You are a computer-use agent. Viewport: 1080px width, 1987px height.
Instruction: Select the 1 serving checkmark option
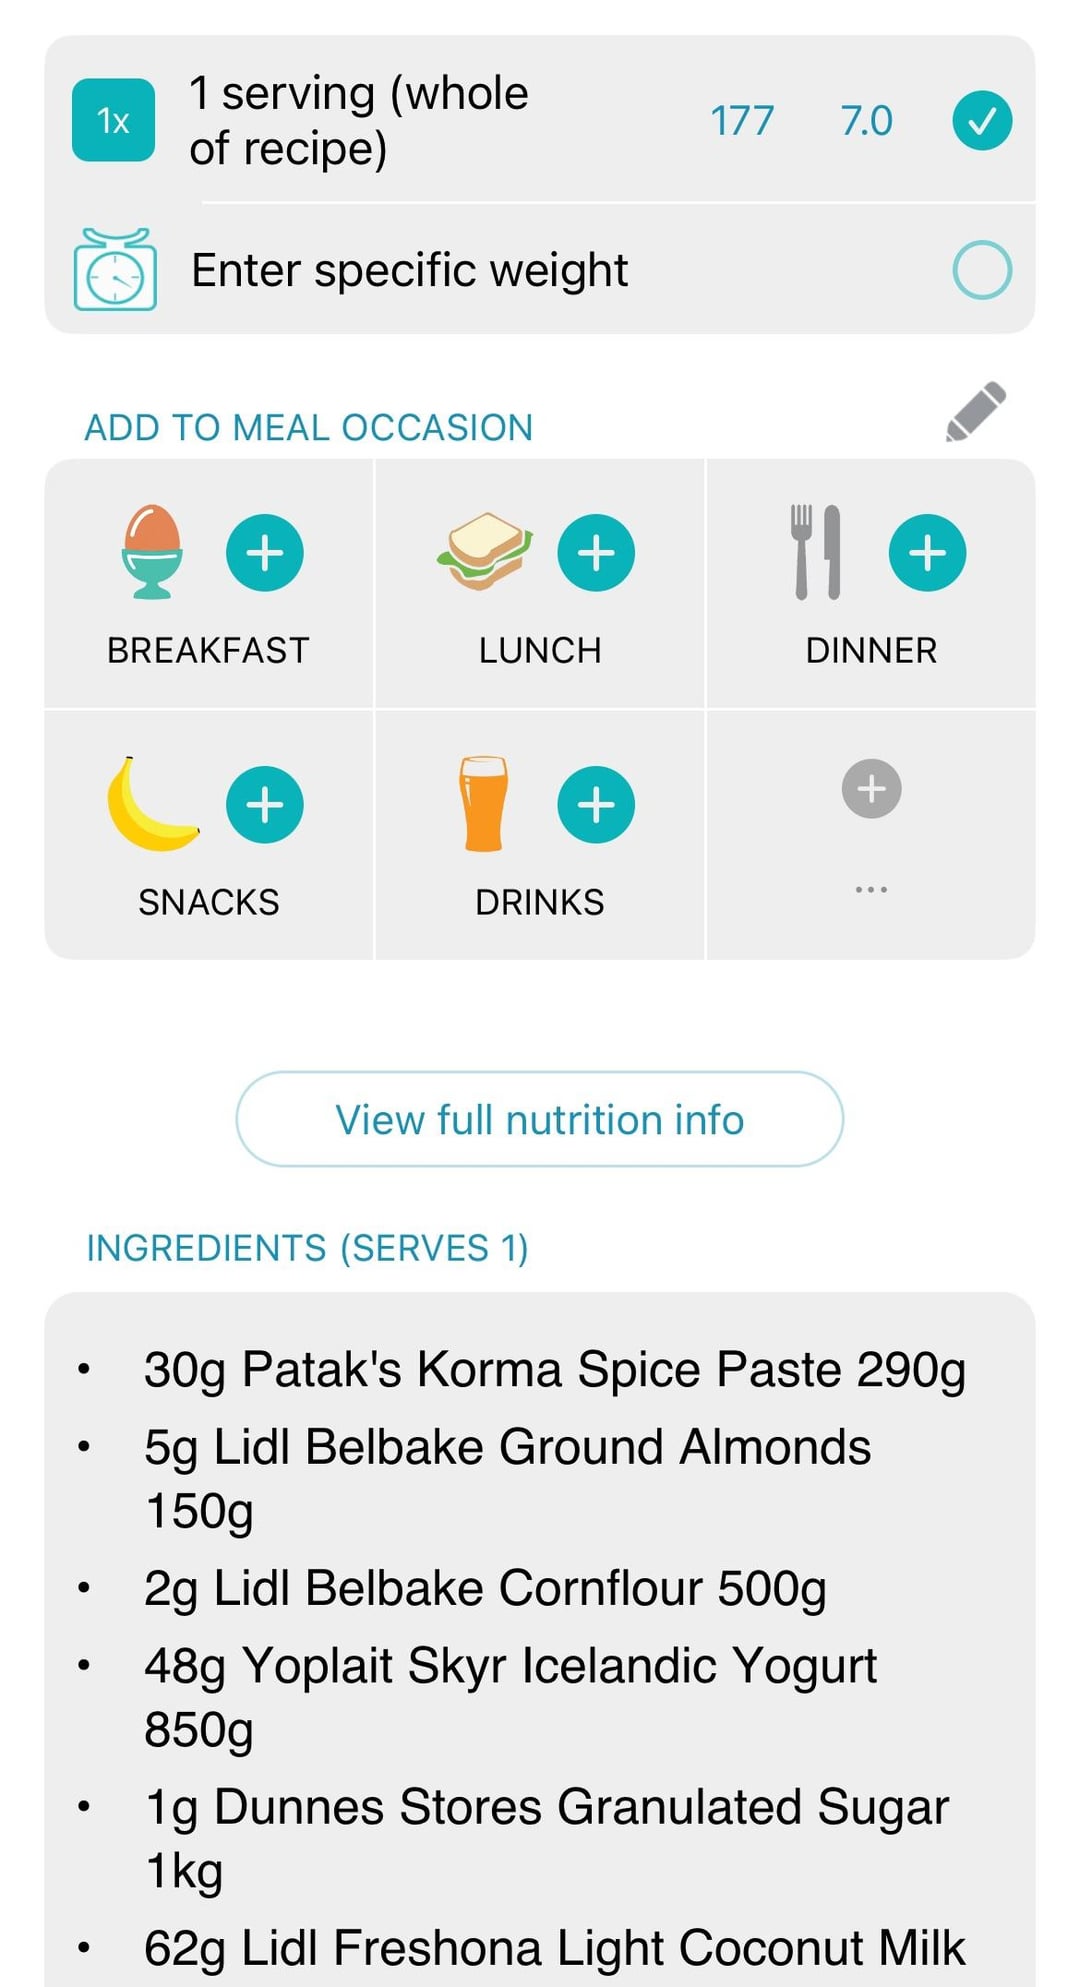982,120
